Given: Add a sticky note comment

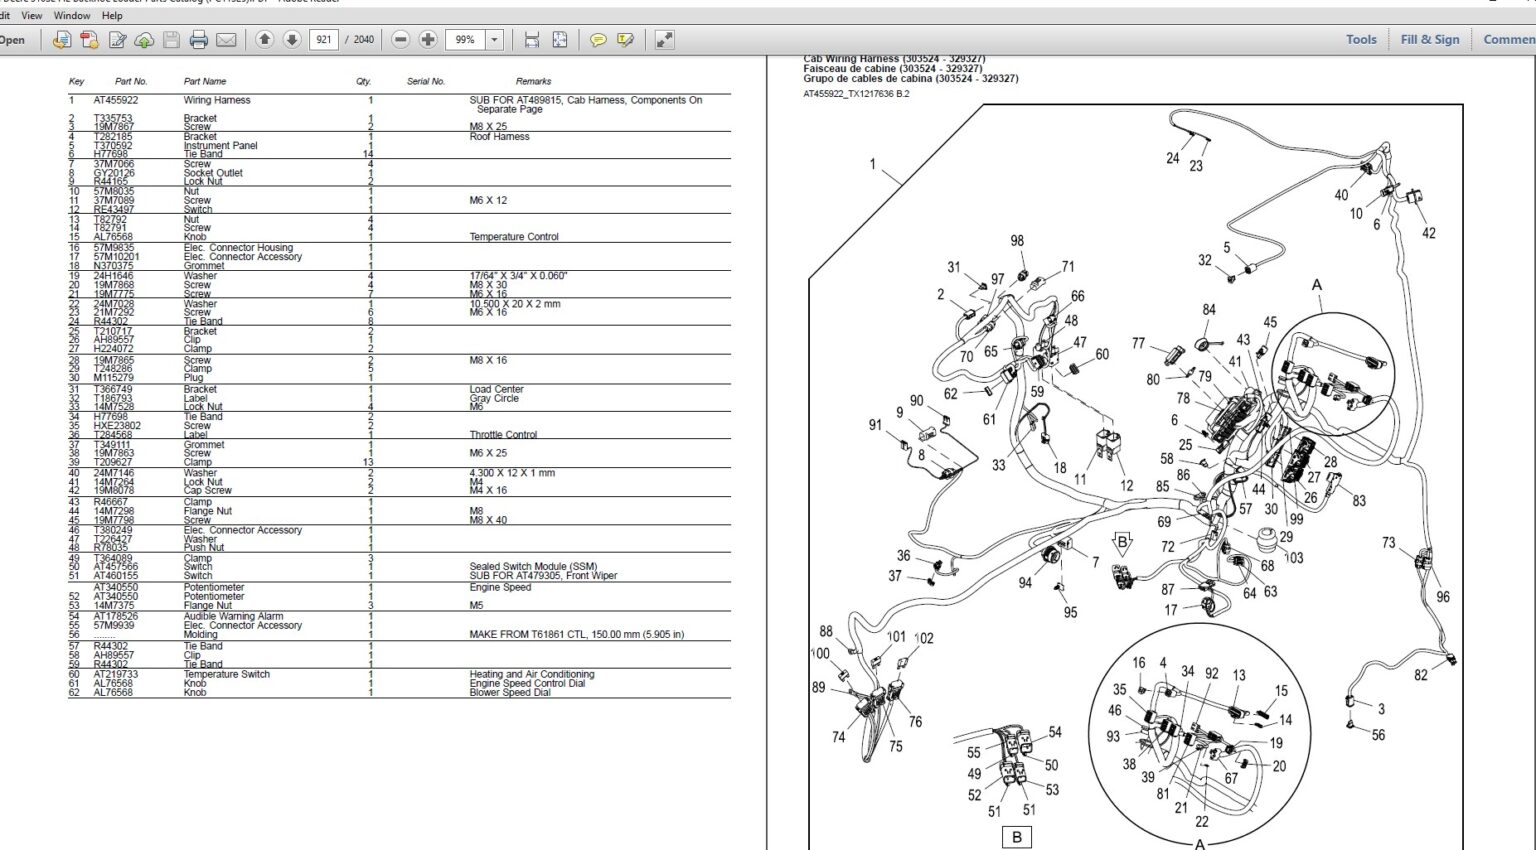Looking at the screenshot, I should tap(598, 40).
